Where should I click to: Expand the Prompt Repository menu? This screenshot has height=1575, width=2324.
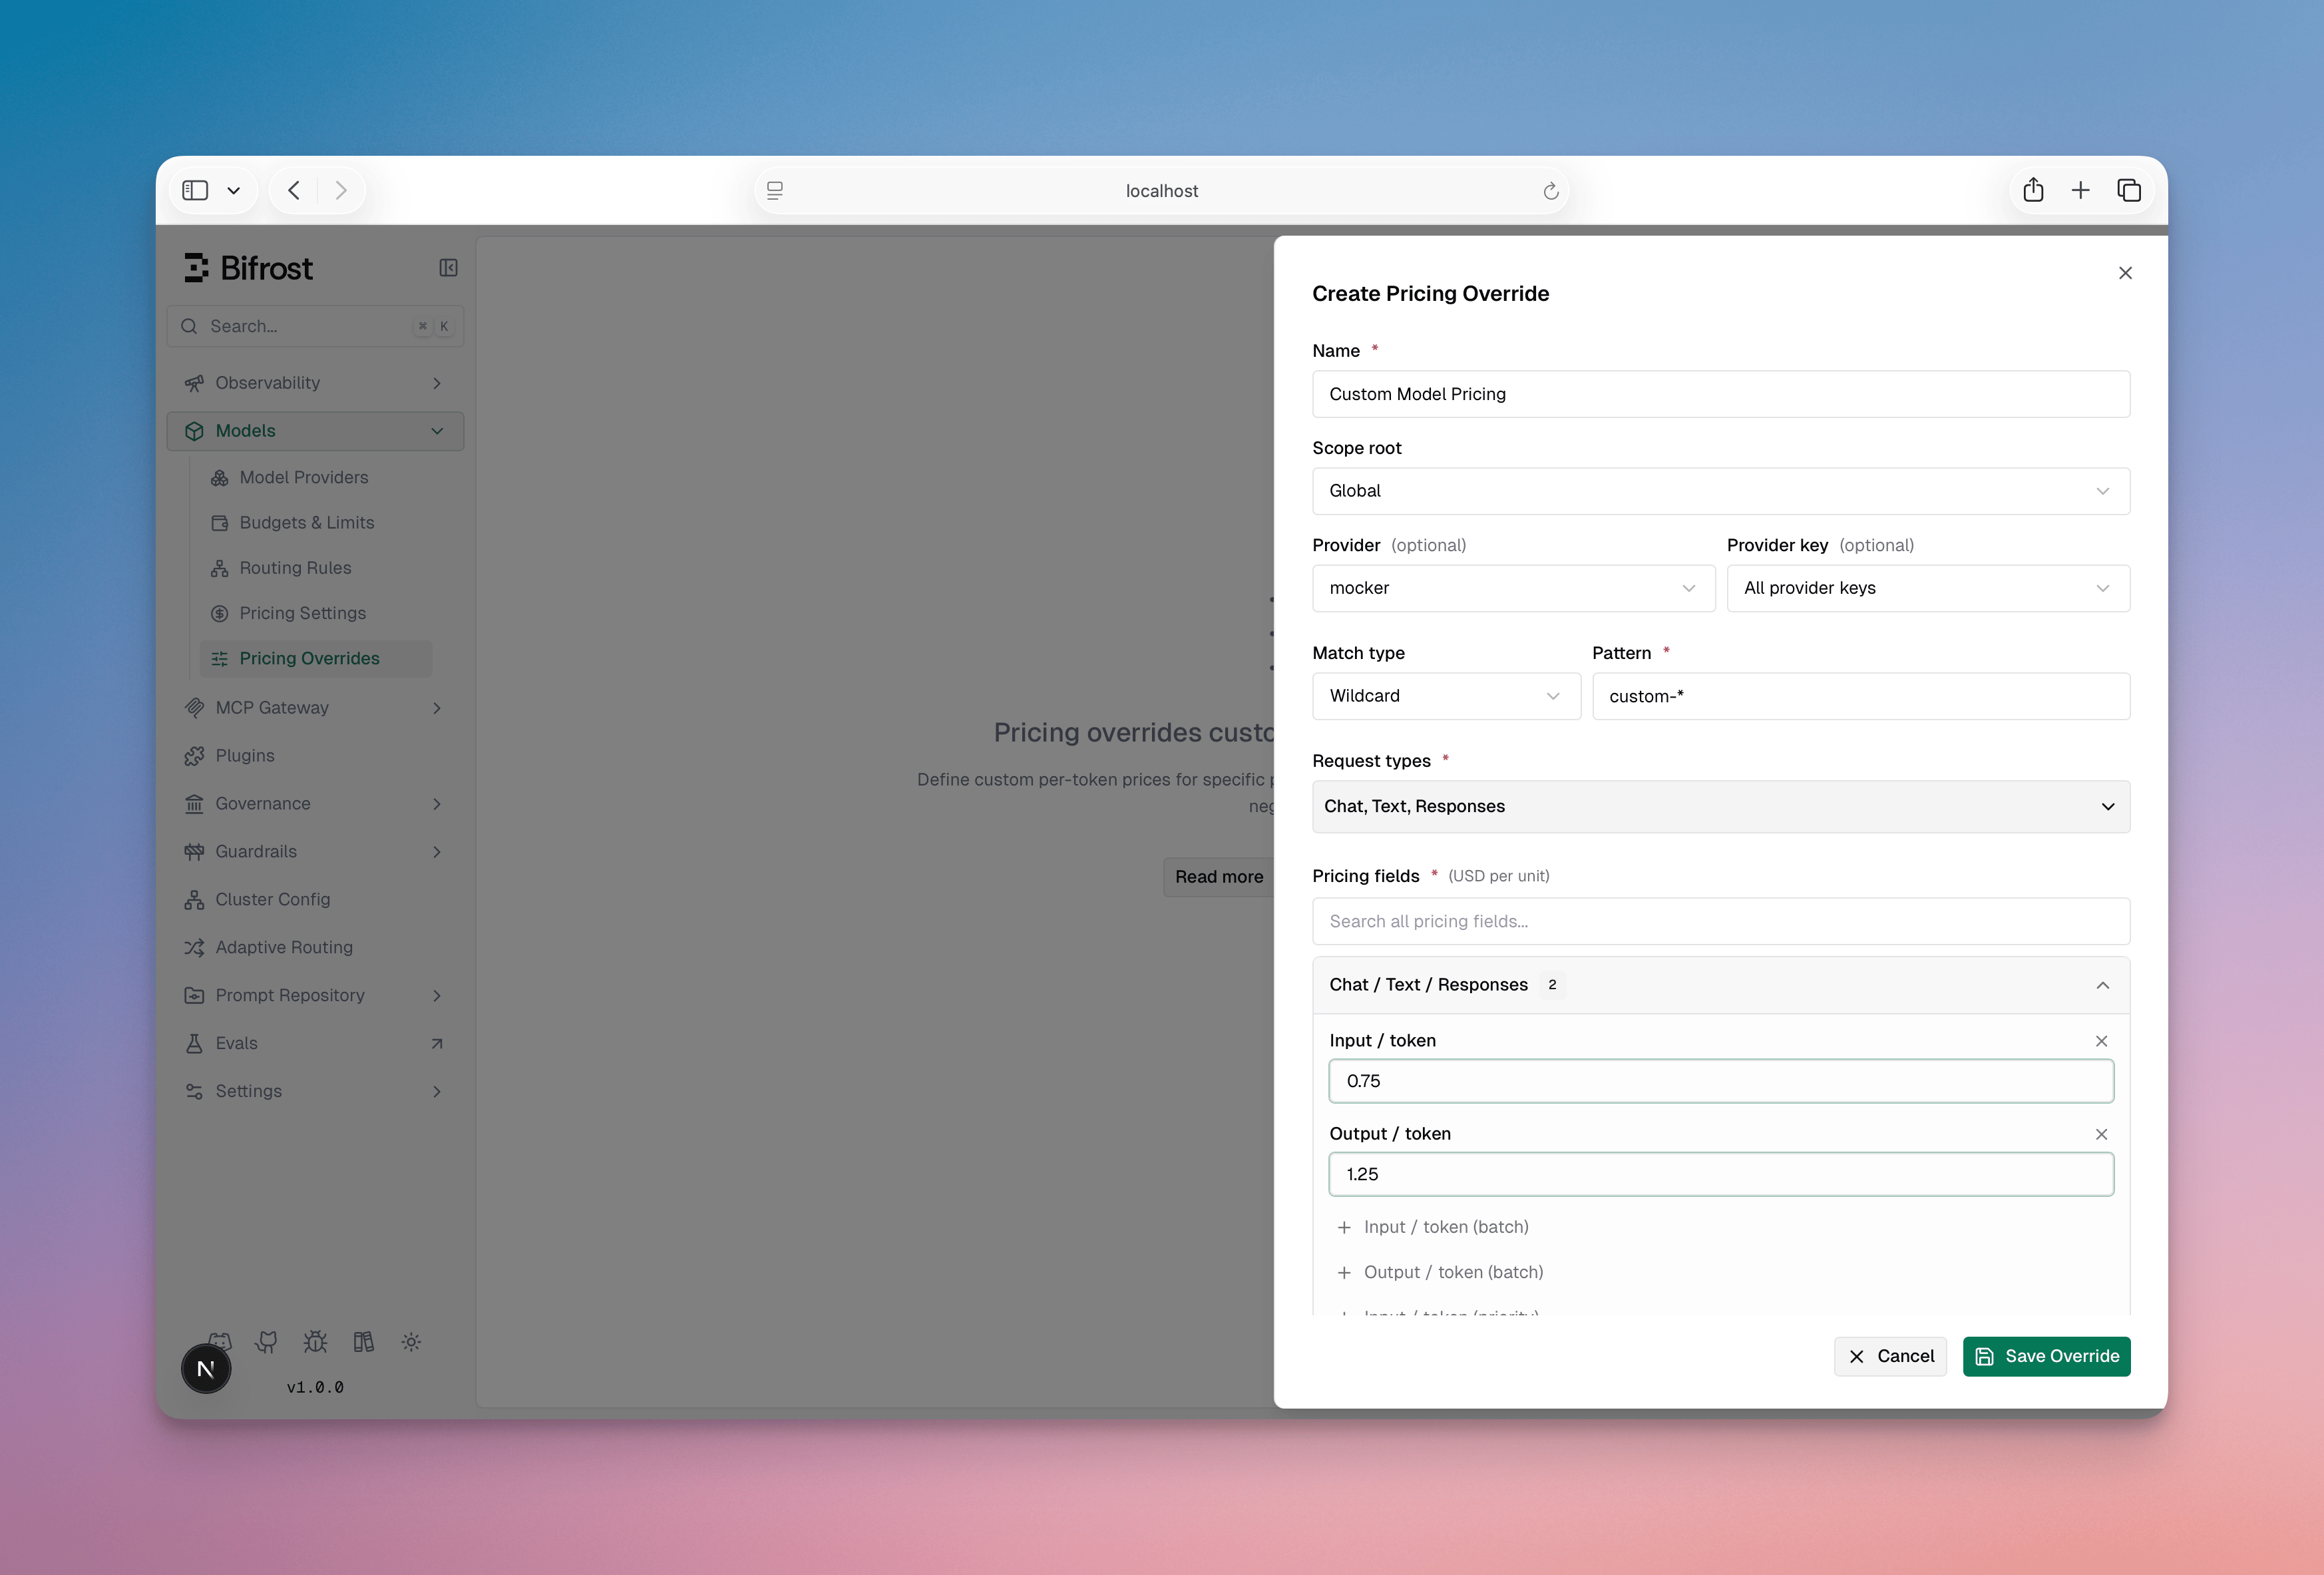(315, 995)
